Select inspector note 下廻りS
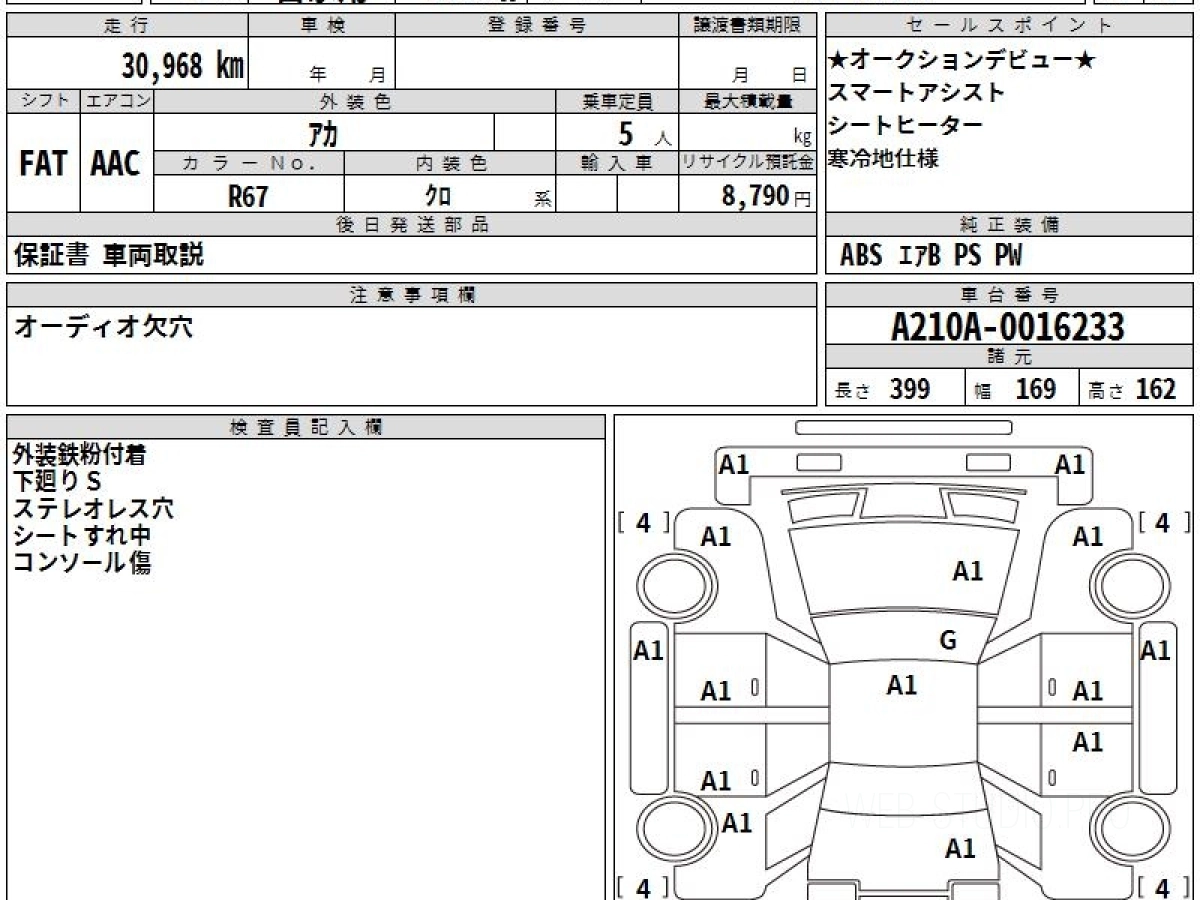 point(57,482)
